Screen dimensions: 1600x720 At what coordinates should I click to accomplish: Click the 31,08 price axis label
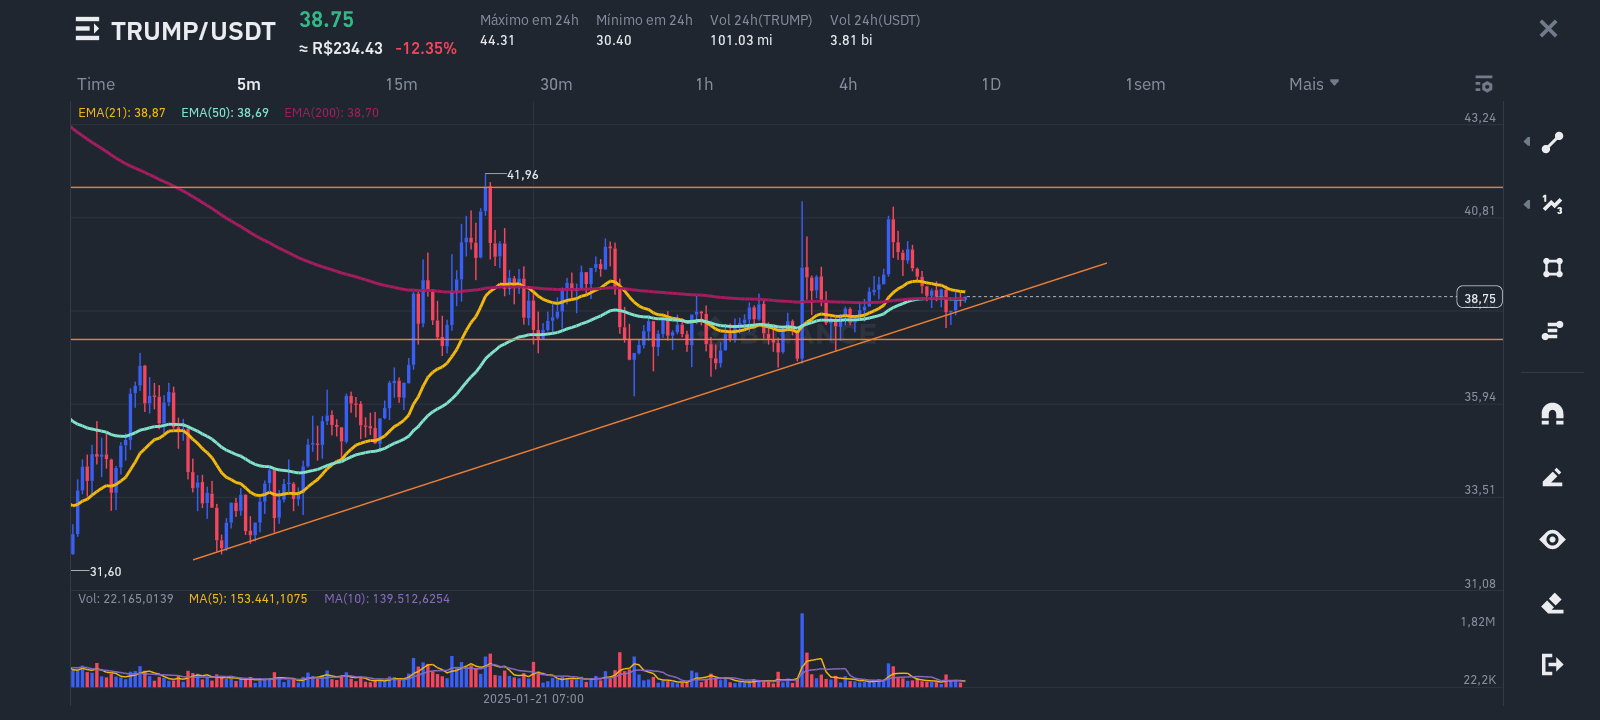click(1480, 584)
